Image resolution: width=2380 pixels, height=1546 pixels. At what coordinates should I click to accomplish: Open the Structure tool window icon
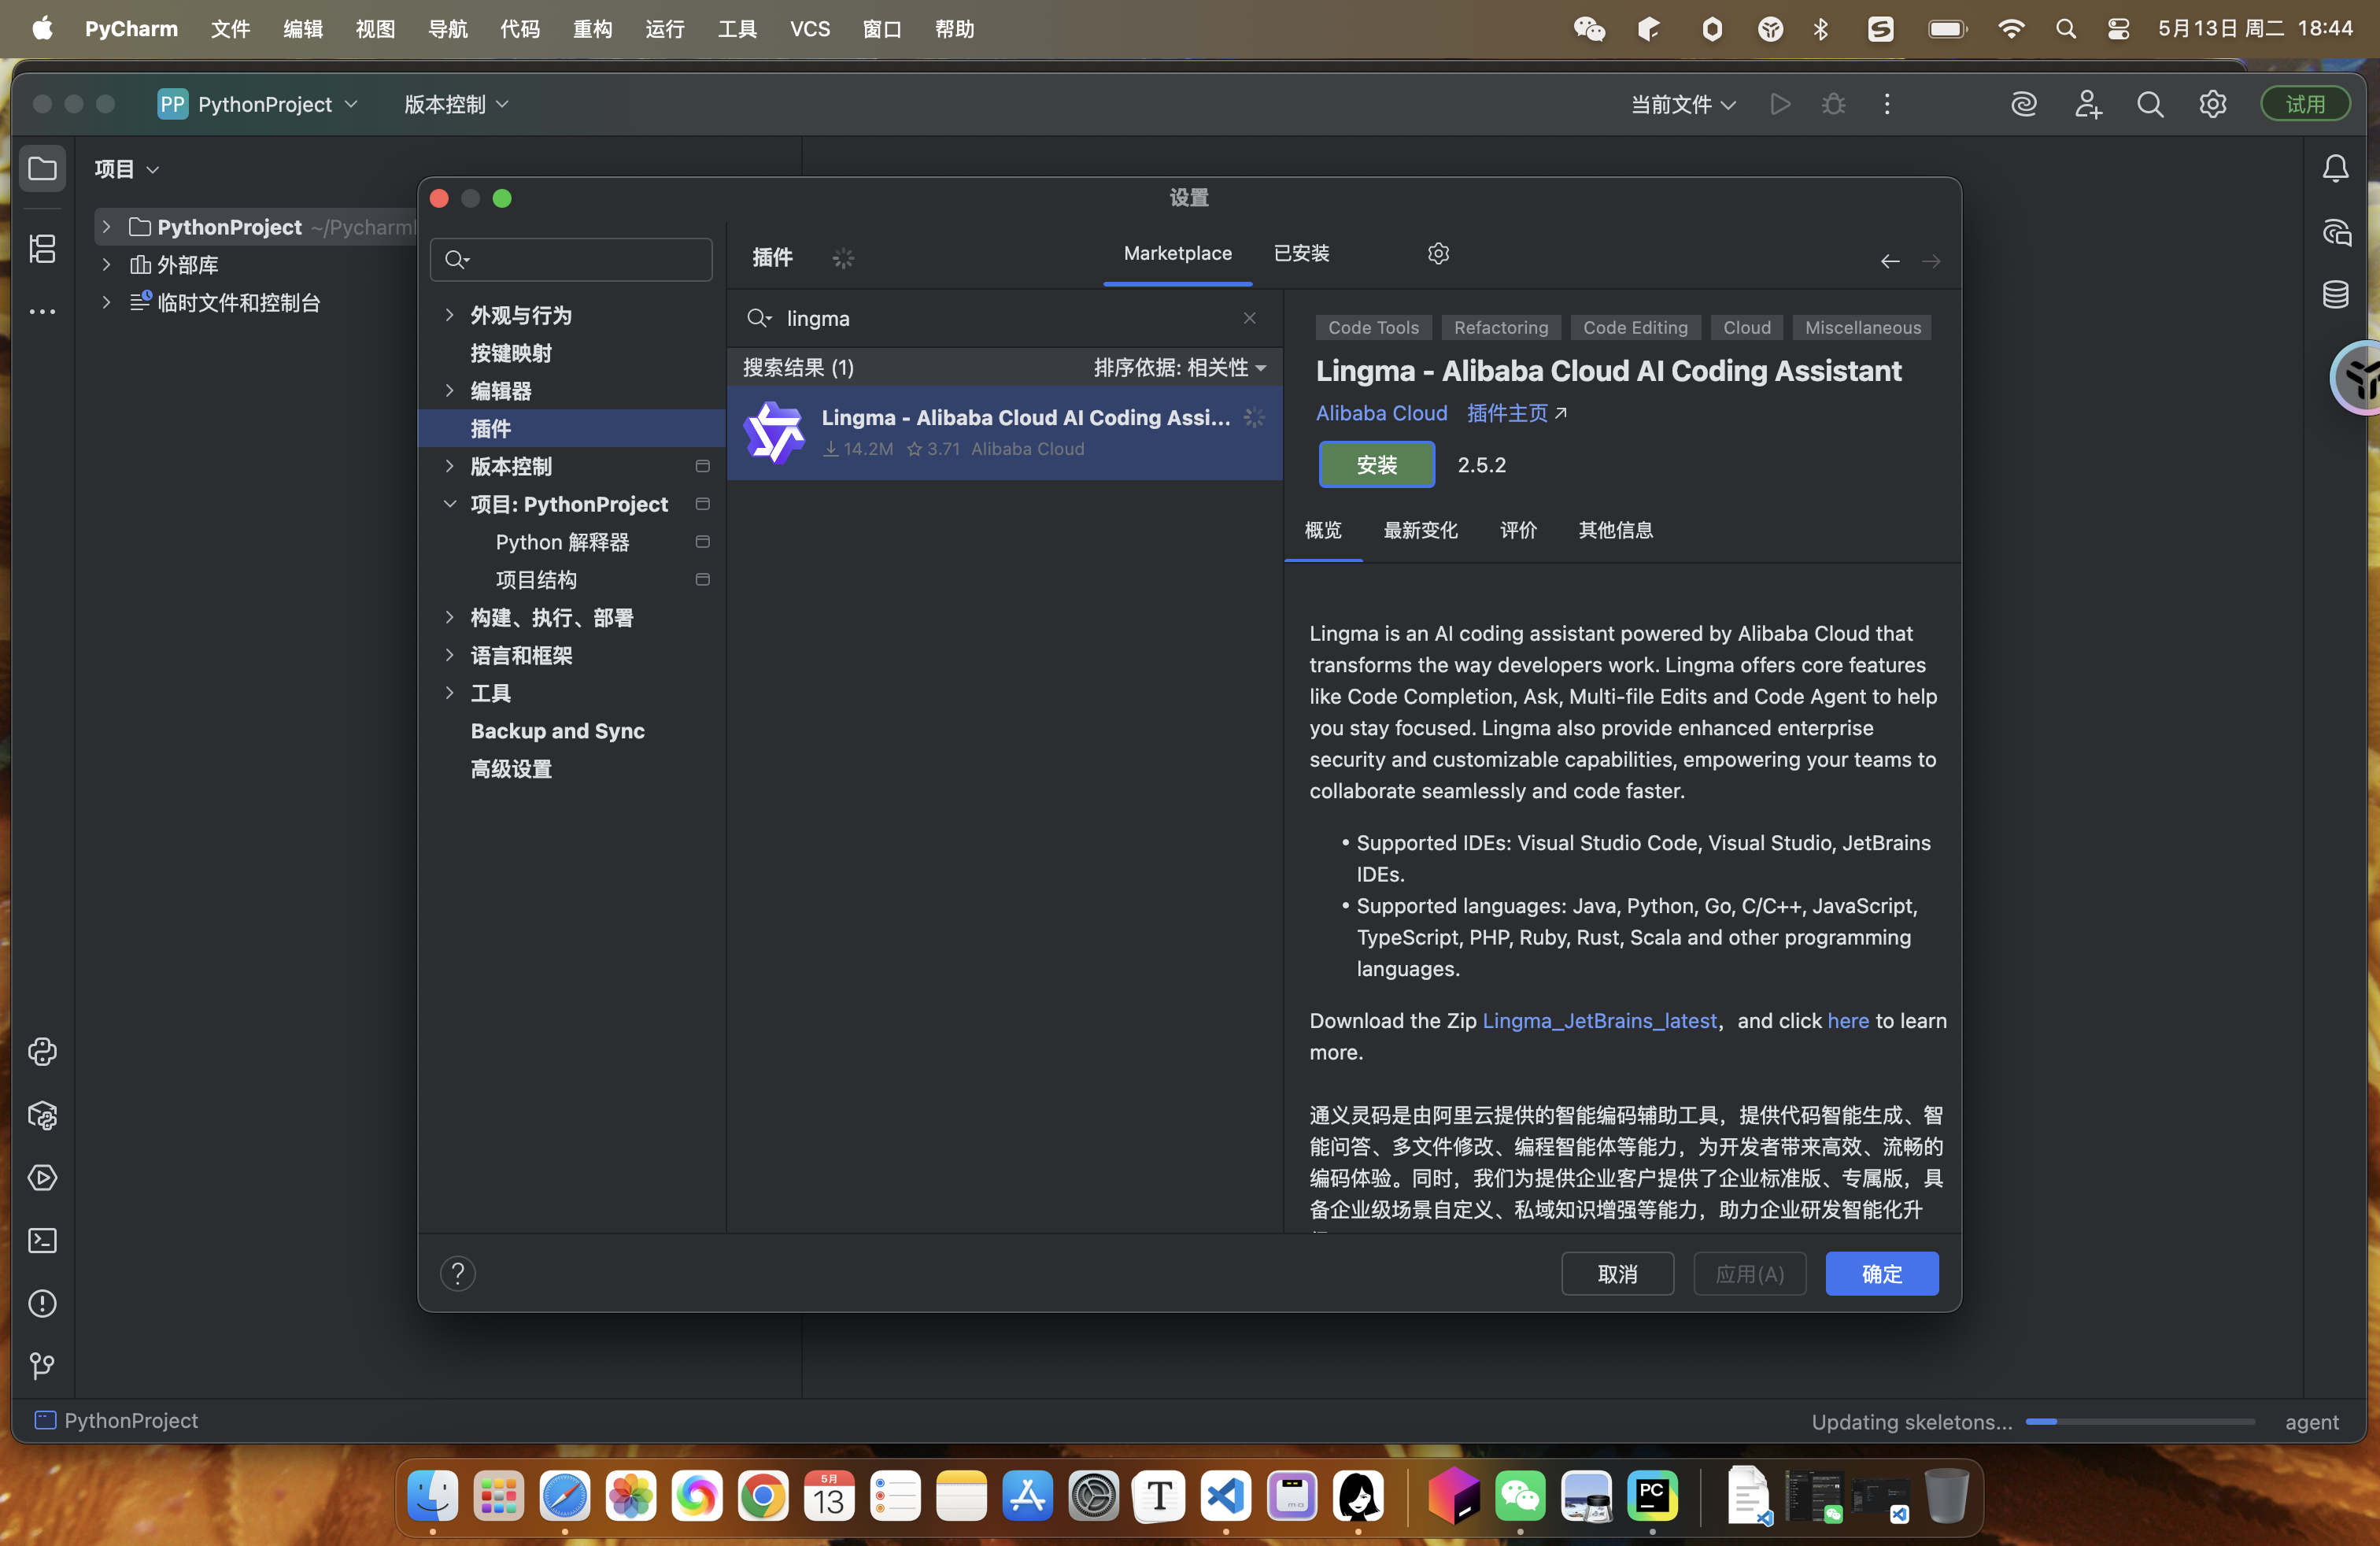42,248
